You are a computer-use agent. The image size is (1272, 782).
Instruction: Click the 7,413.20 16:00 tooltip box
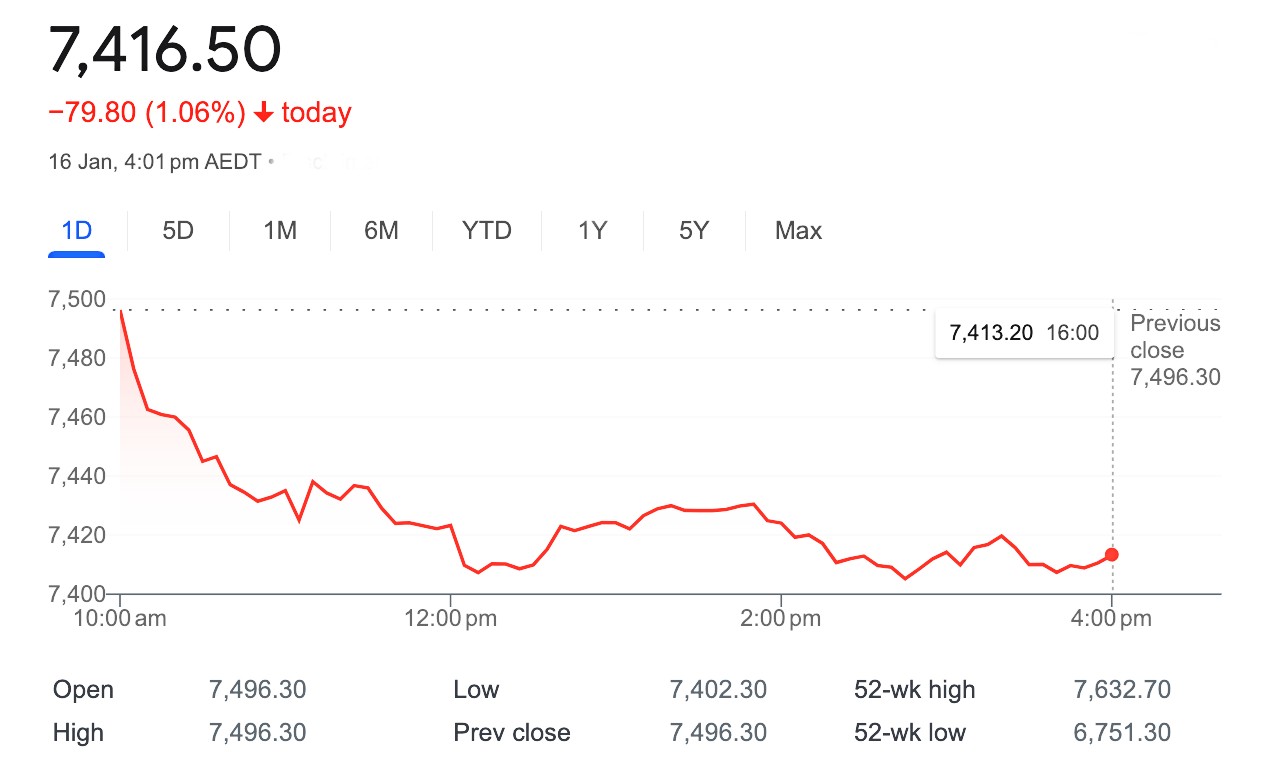pos(1024,333)
